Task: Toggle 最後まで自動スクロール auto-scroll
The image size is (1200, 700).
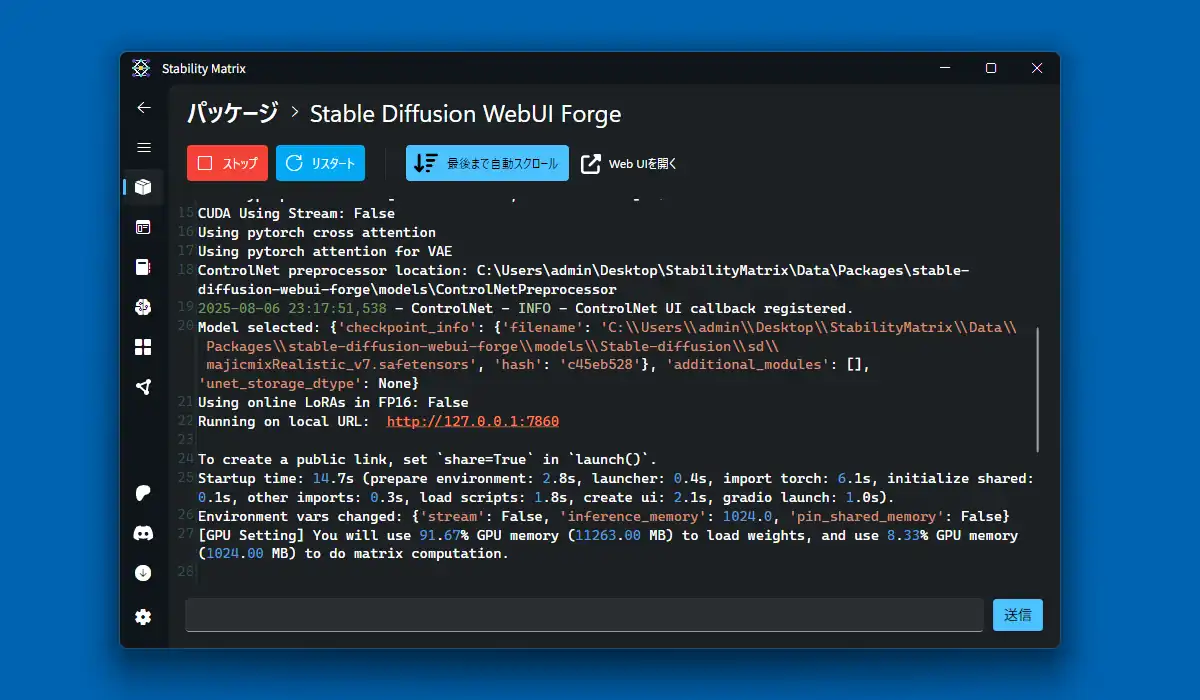Action: click(x=487, y=163)
